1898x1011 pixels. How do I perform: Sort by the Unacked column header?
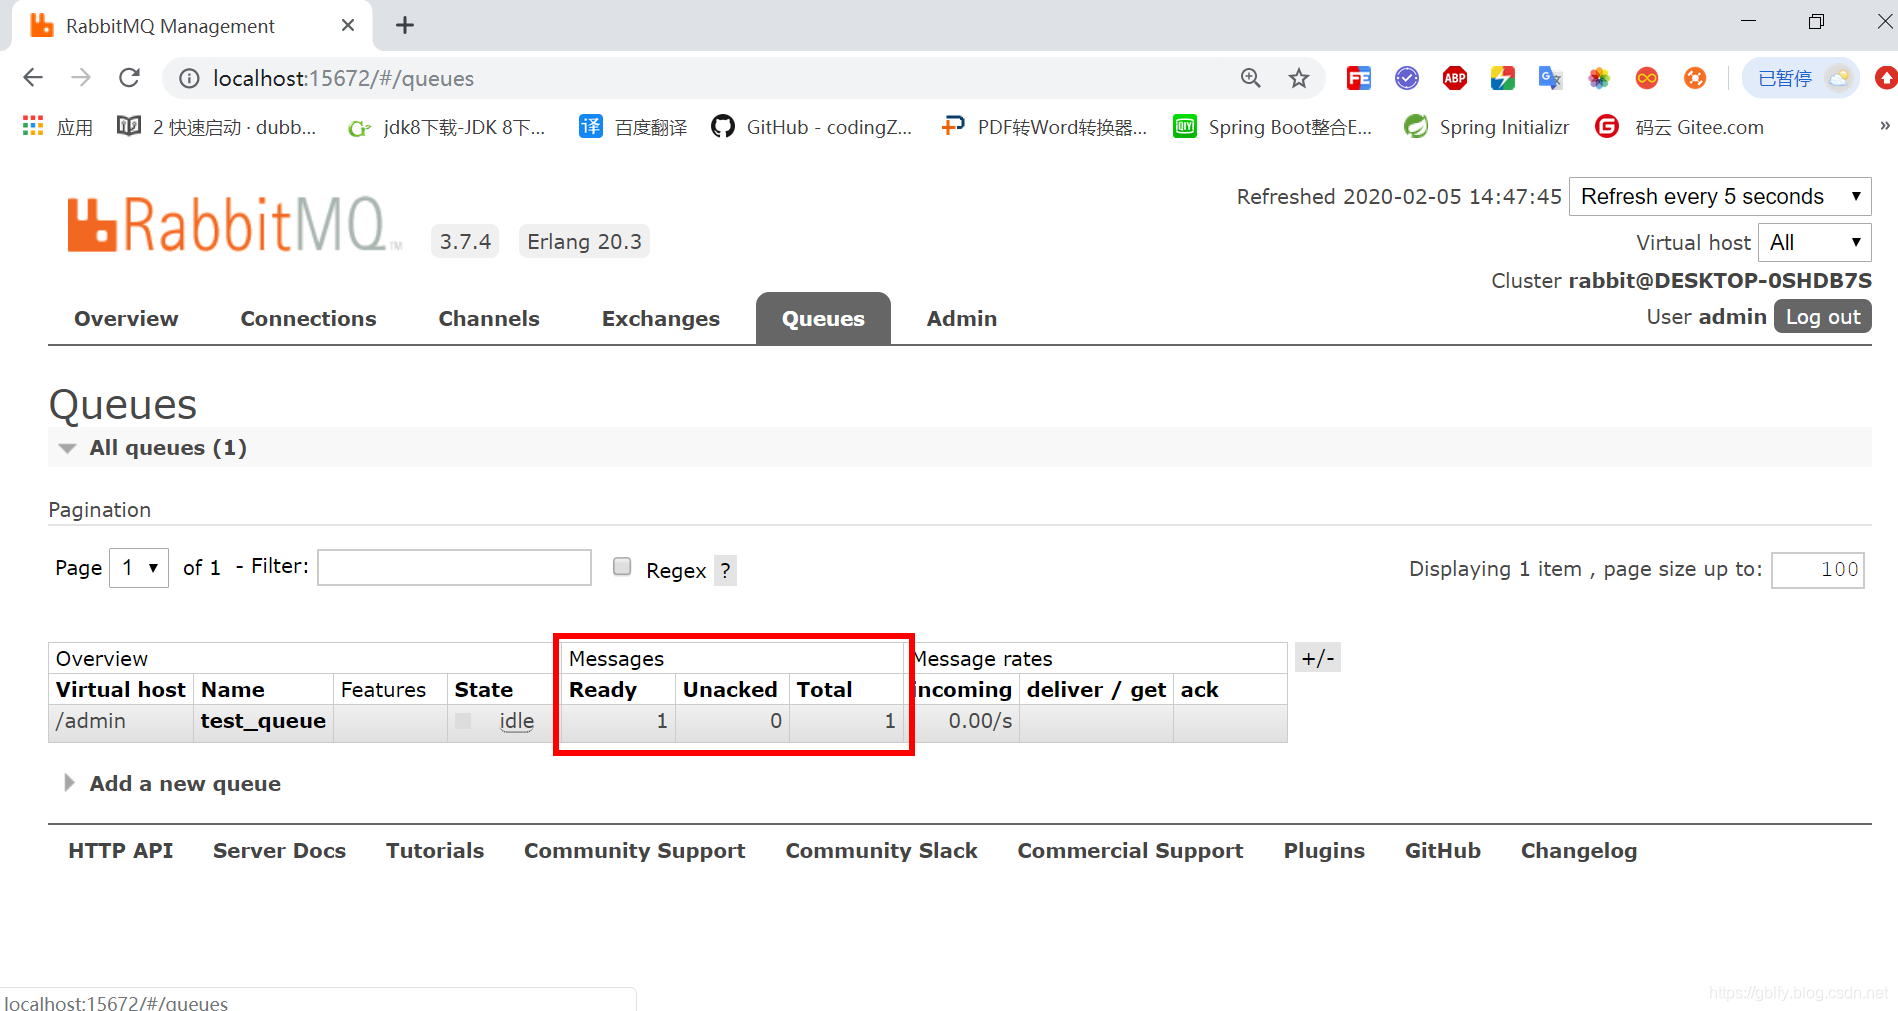pyautogui.click(x=730, y=690)
